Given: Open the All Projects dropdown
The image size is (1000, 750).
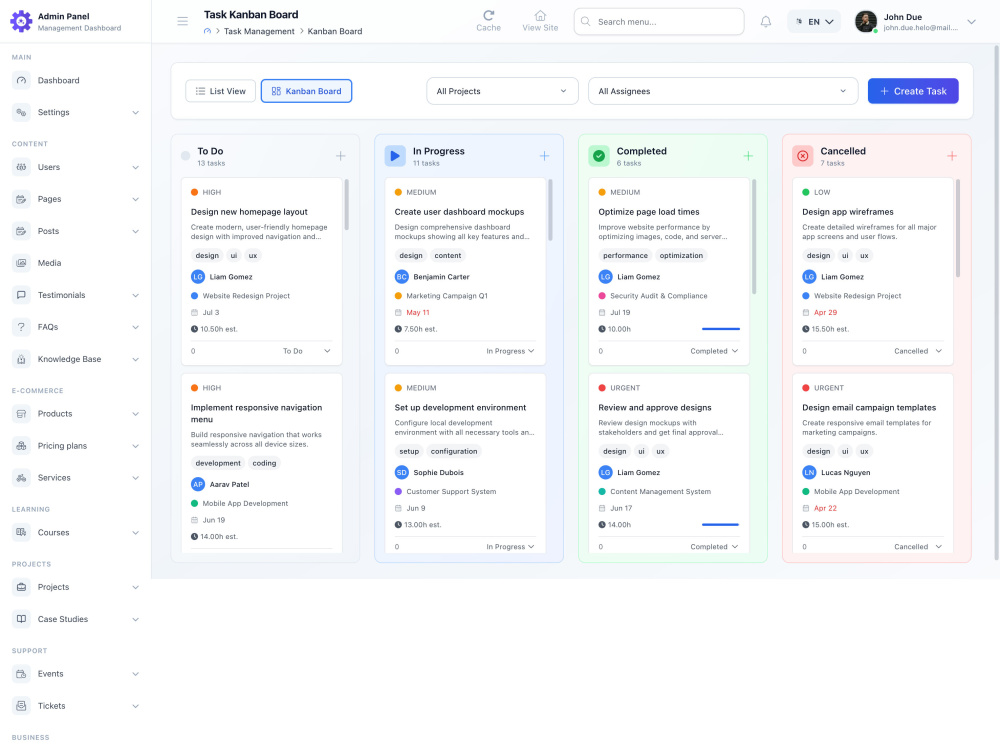Looking at the screenshot, I should [x=502, y=91].
